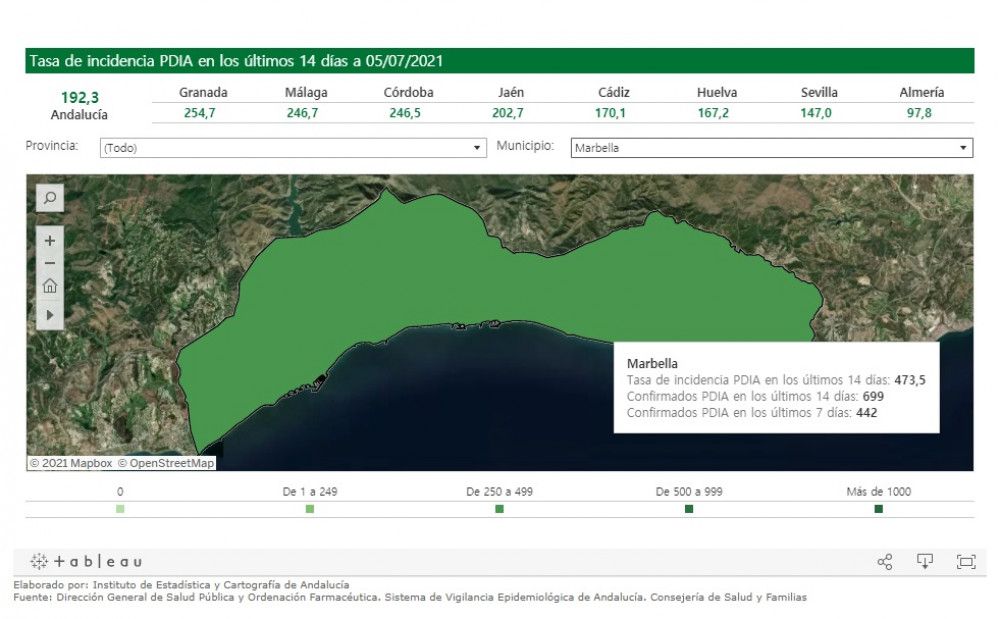1000x619 pixels.
Task: Click the Más de 1000 legend label
Action: [x=879, y=492]
